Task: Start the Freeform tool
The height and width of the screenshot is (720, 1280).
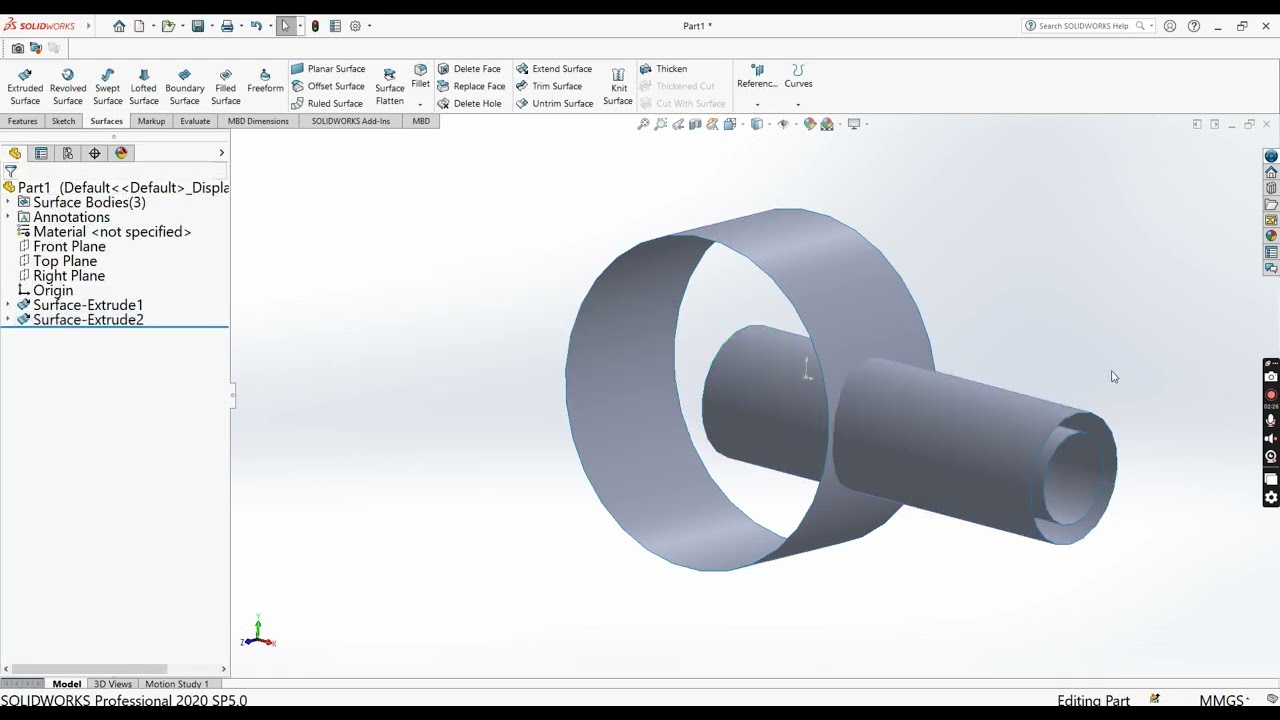Action: [265, 81]
